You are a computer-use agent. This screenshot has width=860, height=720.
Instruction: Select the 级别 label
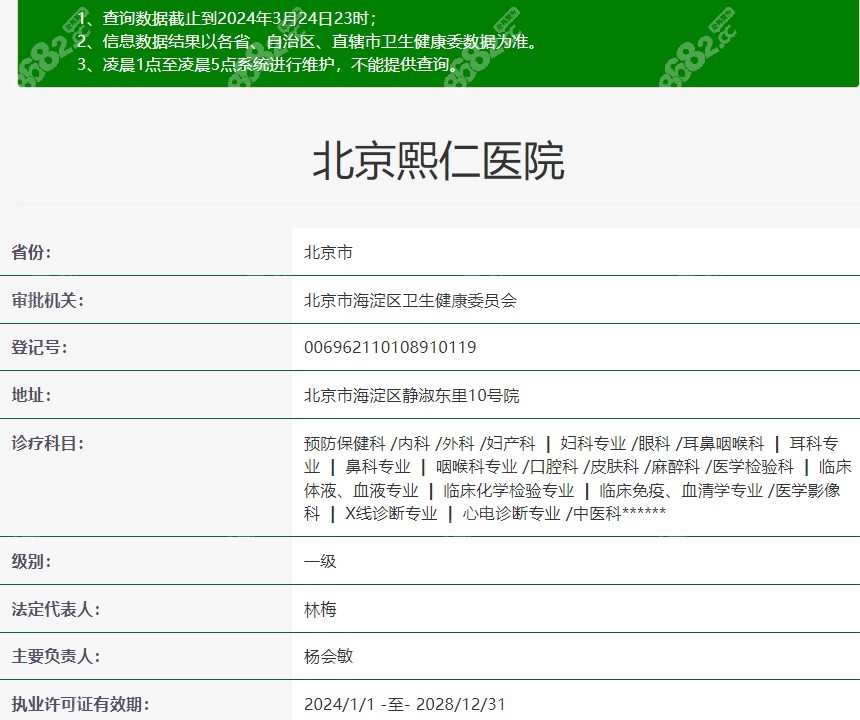[31, 562]
